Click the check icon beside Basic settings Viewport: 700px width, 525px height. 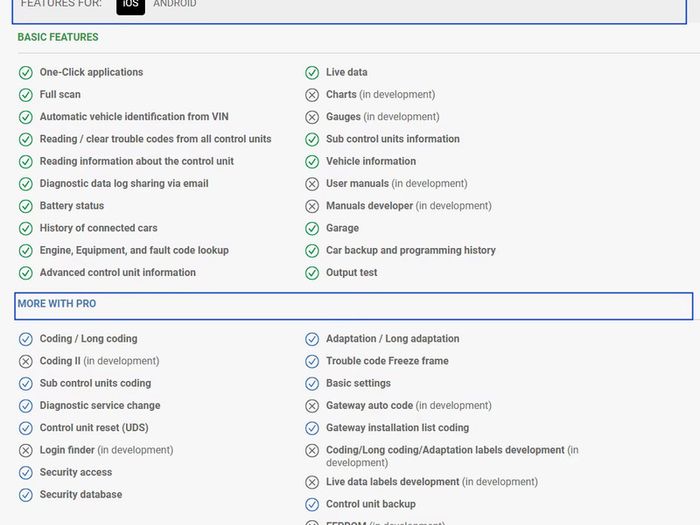pos(312,383)
